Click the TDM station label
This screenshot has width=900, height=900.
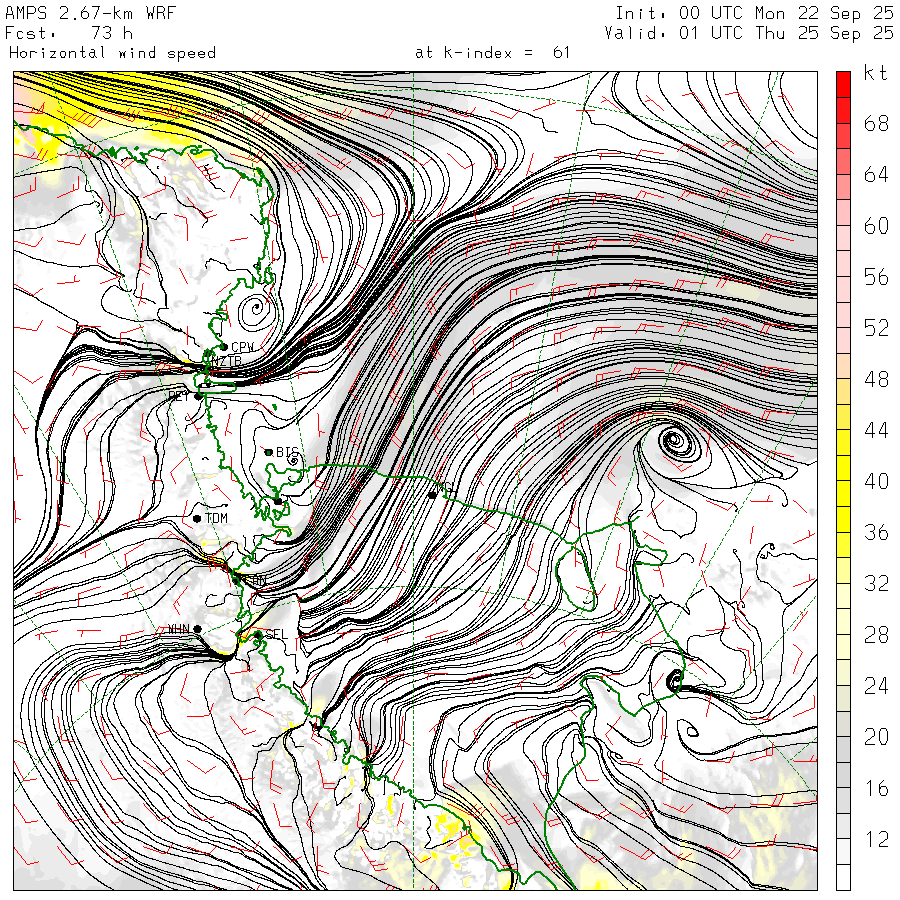click(x=216, y=518)
